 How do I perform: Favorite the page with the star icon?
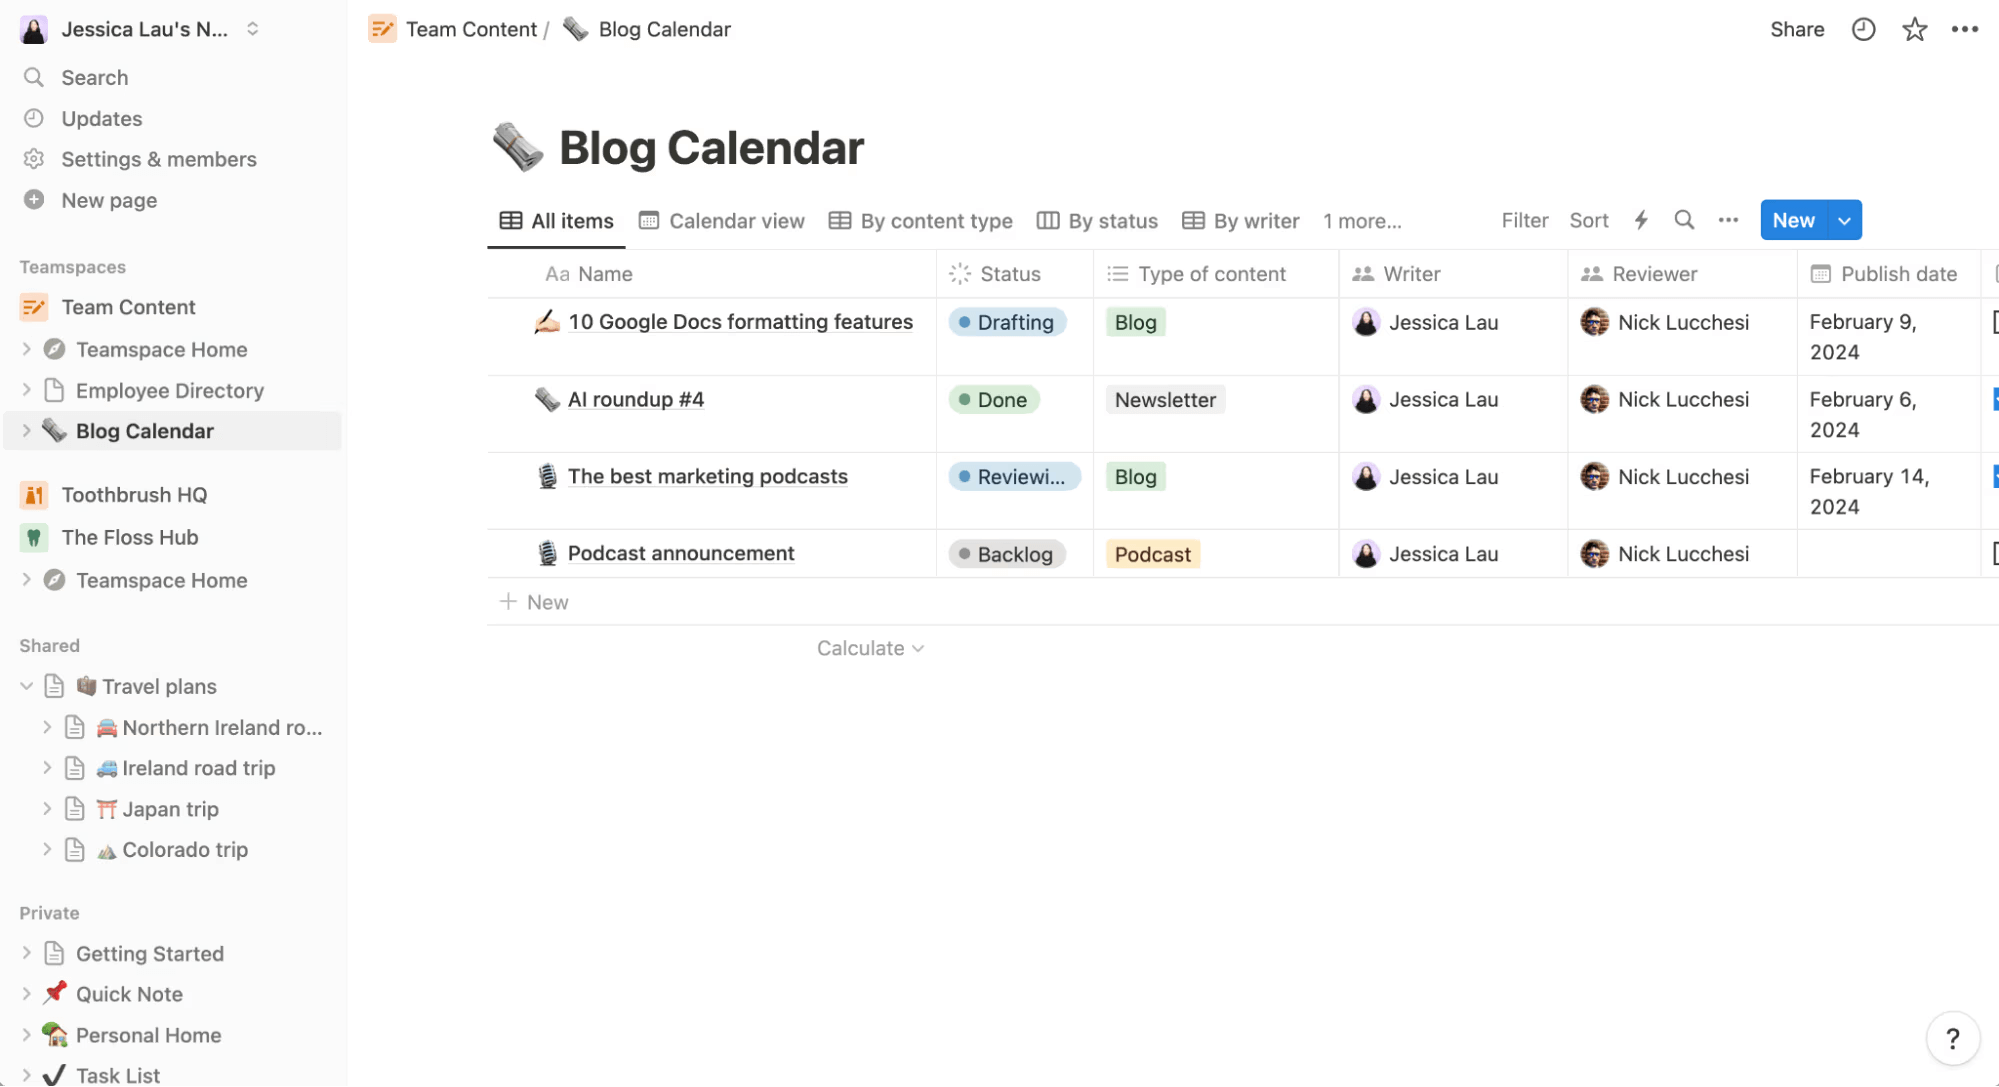point(1914,29)
